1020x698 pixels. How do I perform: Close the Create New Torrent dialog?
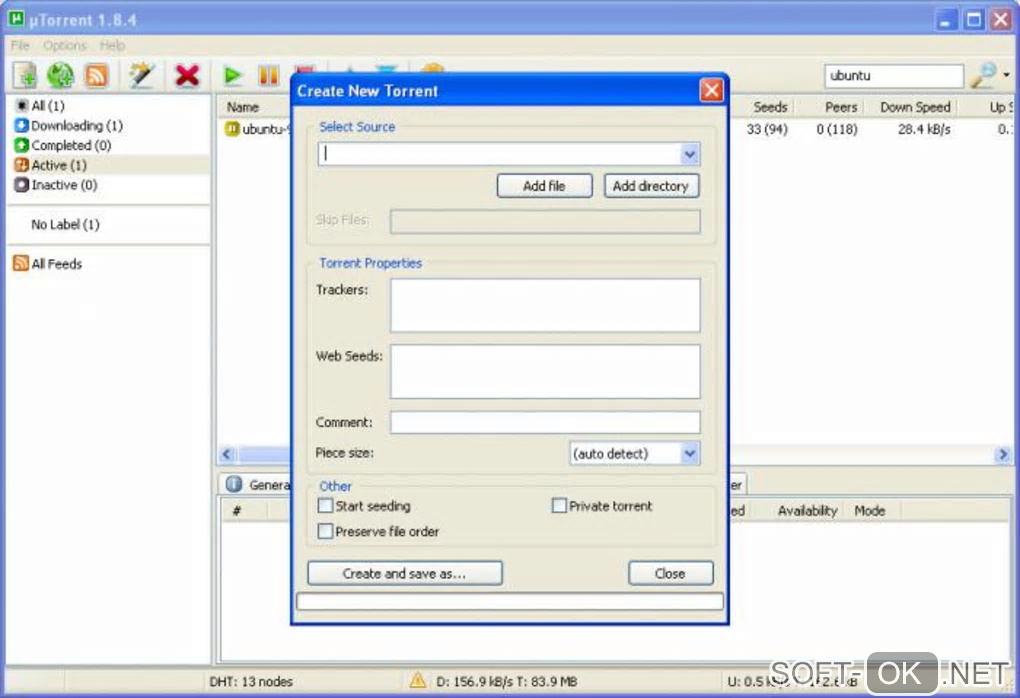coord(711,90)
